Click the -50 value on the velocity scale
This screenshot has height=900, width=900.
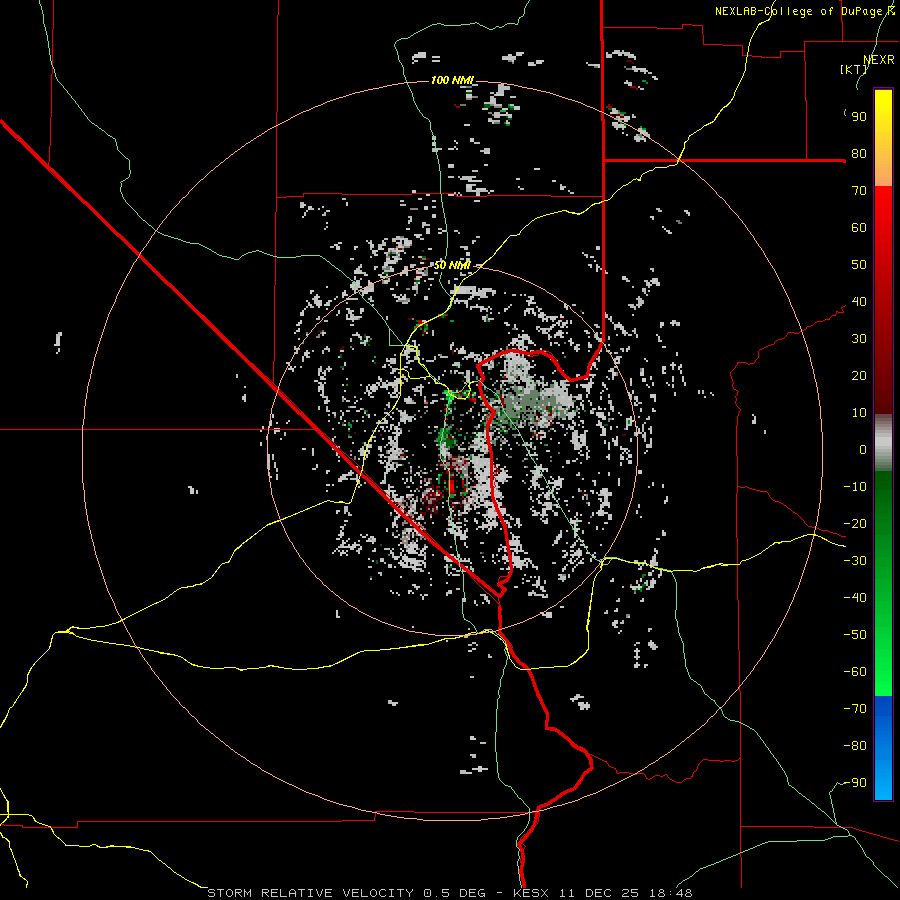coord(855,635)
